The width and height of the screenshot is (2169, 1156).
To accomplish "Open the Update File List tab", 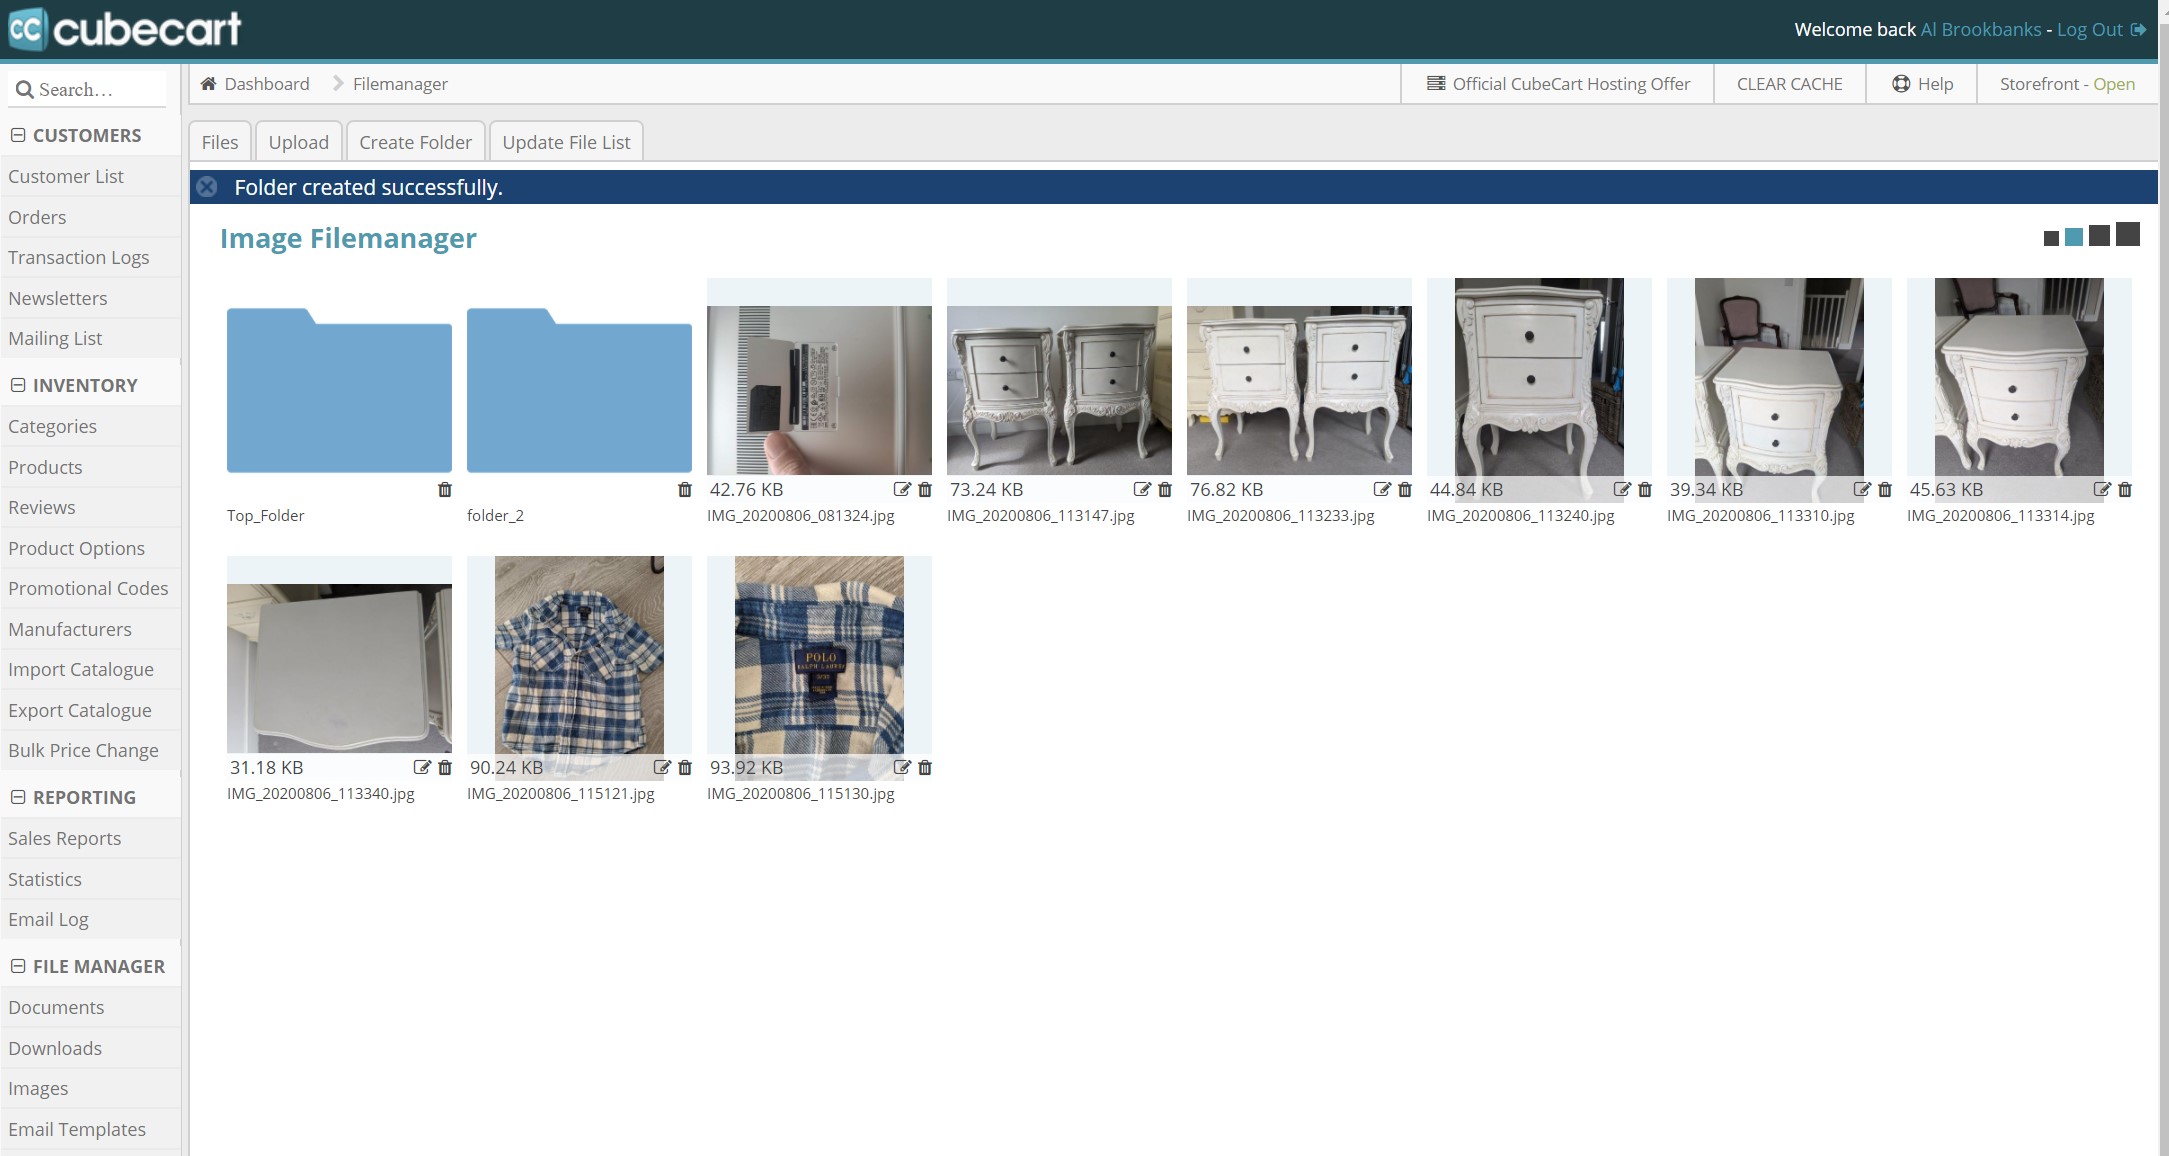I will tap(566, 141).
